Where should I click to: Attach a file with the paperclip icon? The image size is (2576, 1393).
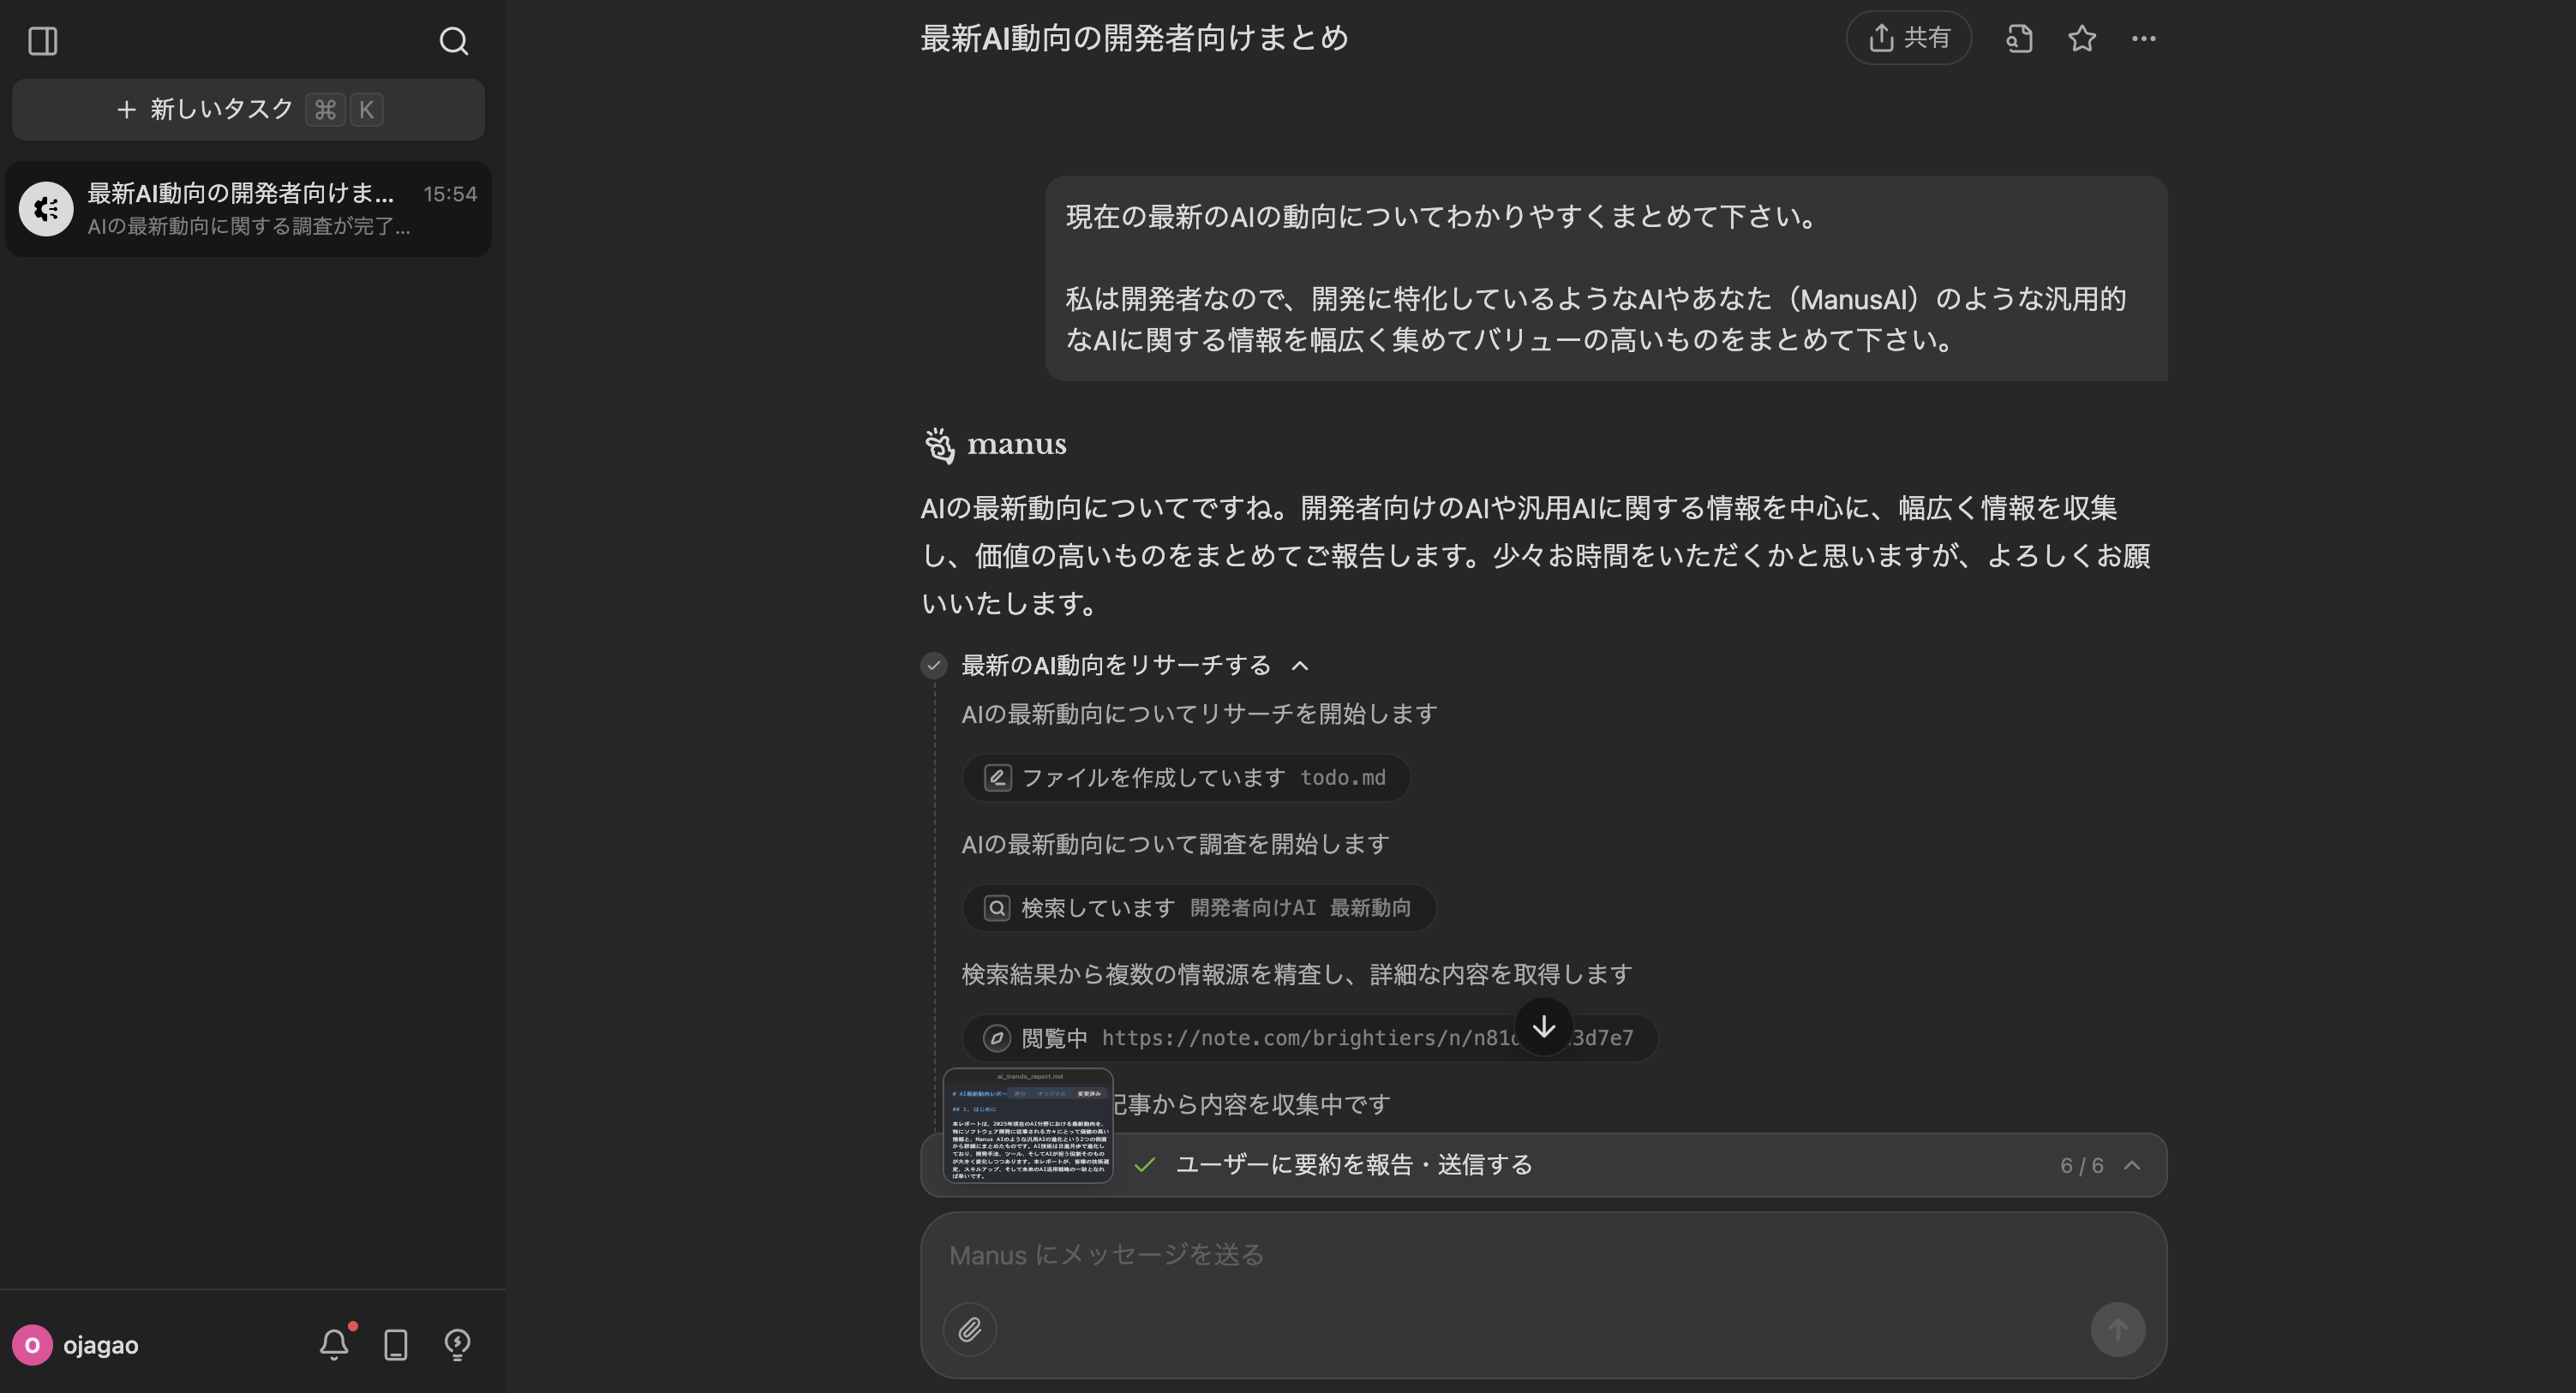click(970, 1329)
